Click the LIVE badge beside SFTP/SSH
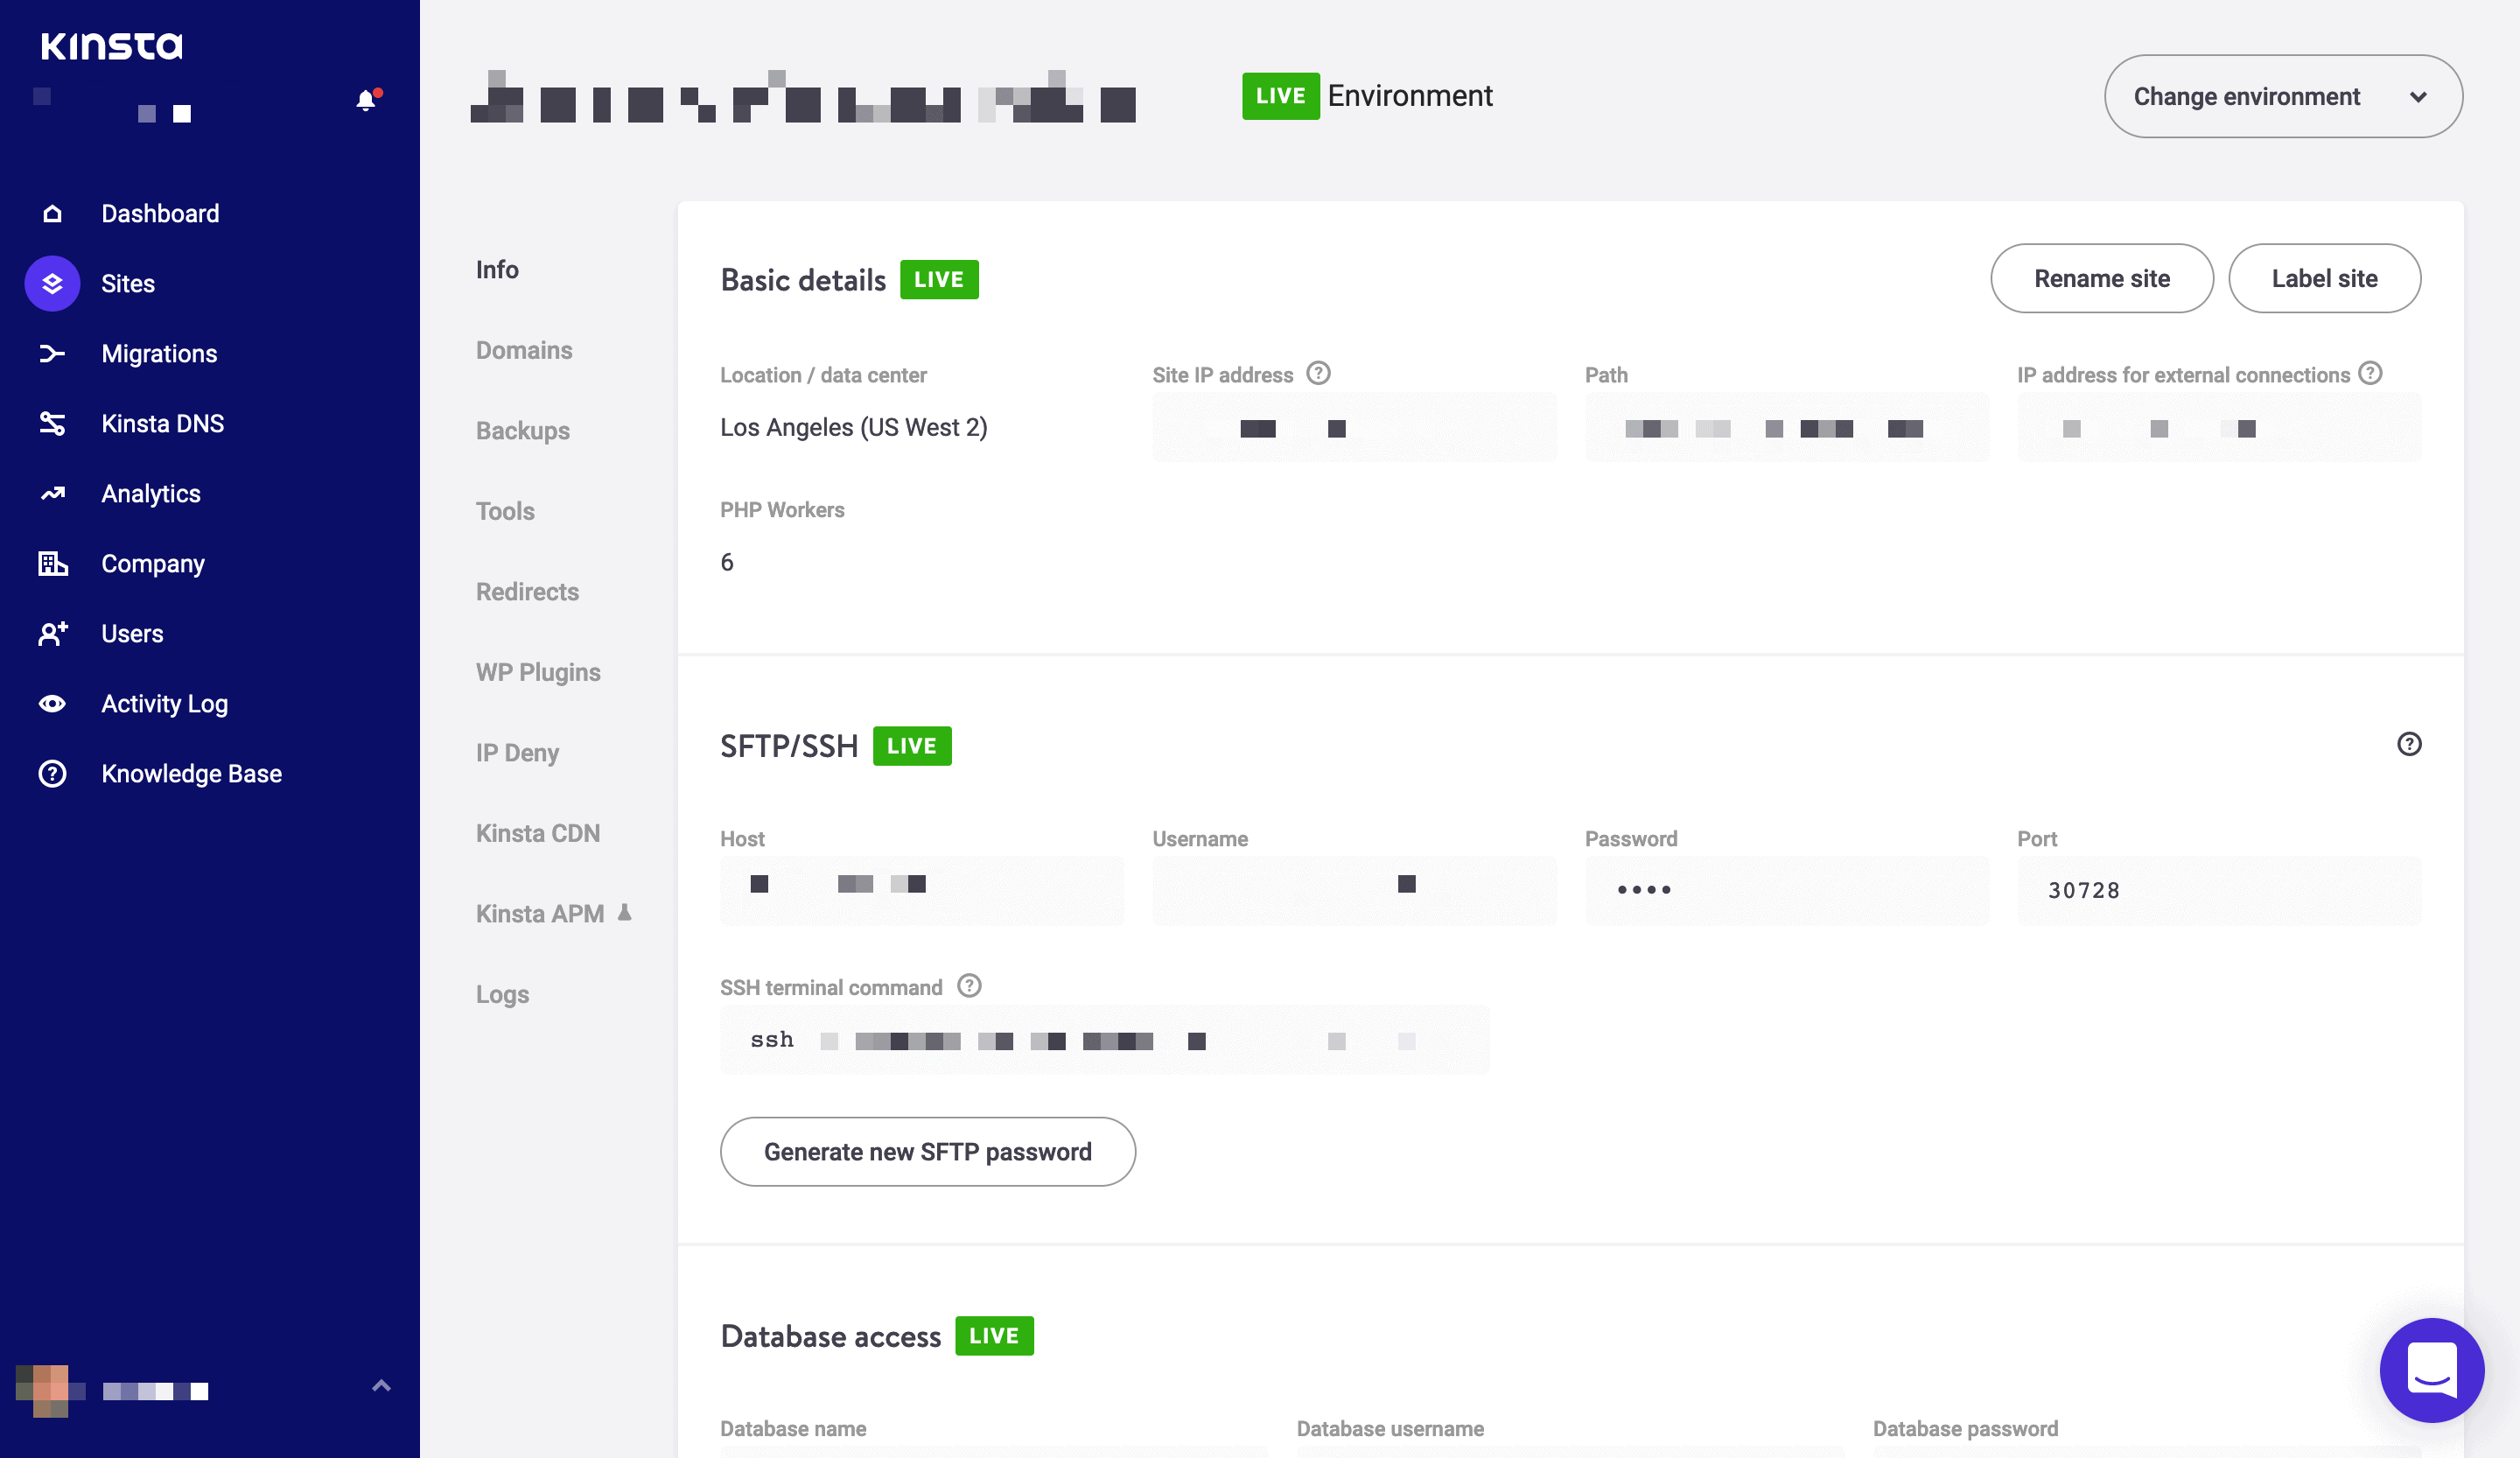This screenshot has width=2520, height=1458. (912, 746)
